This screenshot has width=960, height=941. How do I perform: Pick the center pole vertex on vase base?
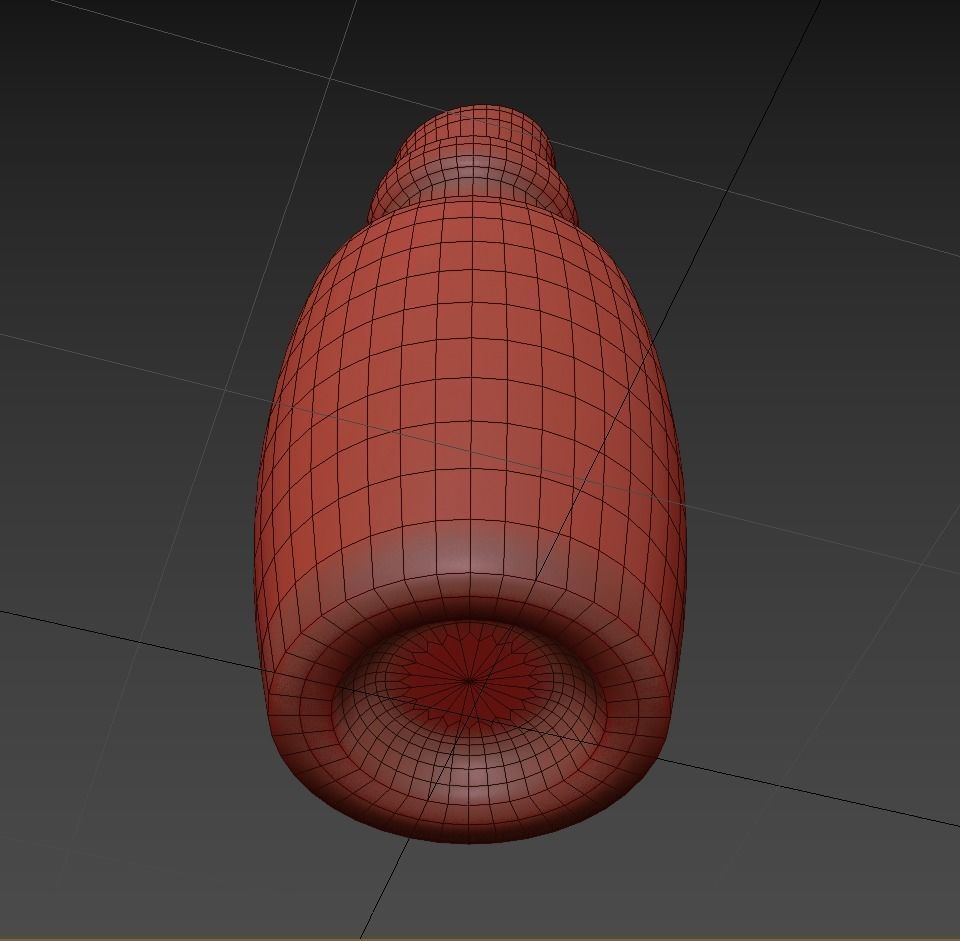tap(469, 680)
